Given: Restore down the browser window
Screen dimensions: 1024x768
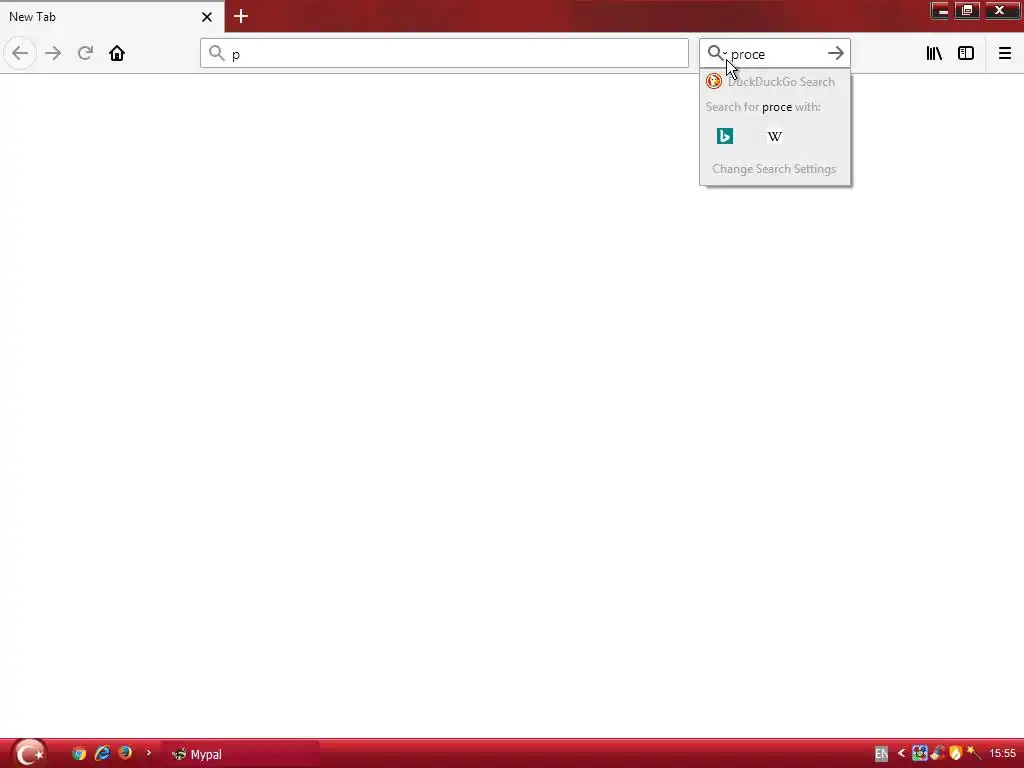Looking at the screenshot, I should point(967,10).
